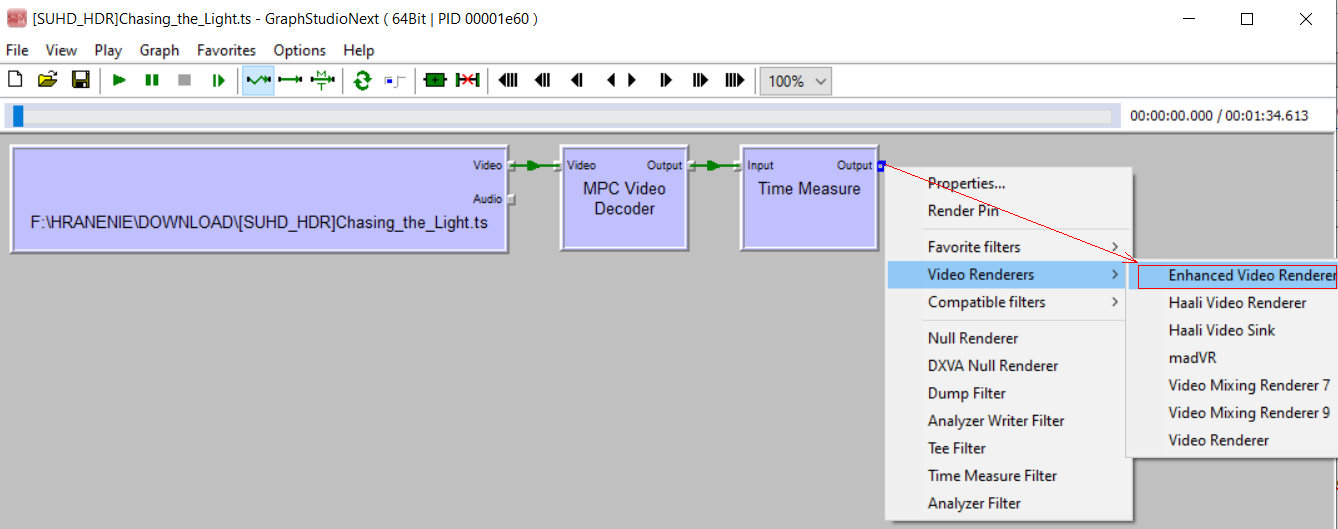Select Haali Video Sink in submenu

1233,330
